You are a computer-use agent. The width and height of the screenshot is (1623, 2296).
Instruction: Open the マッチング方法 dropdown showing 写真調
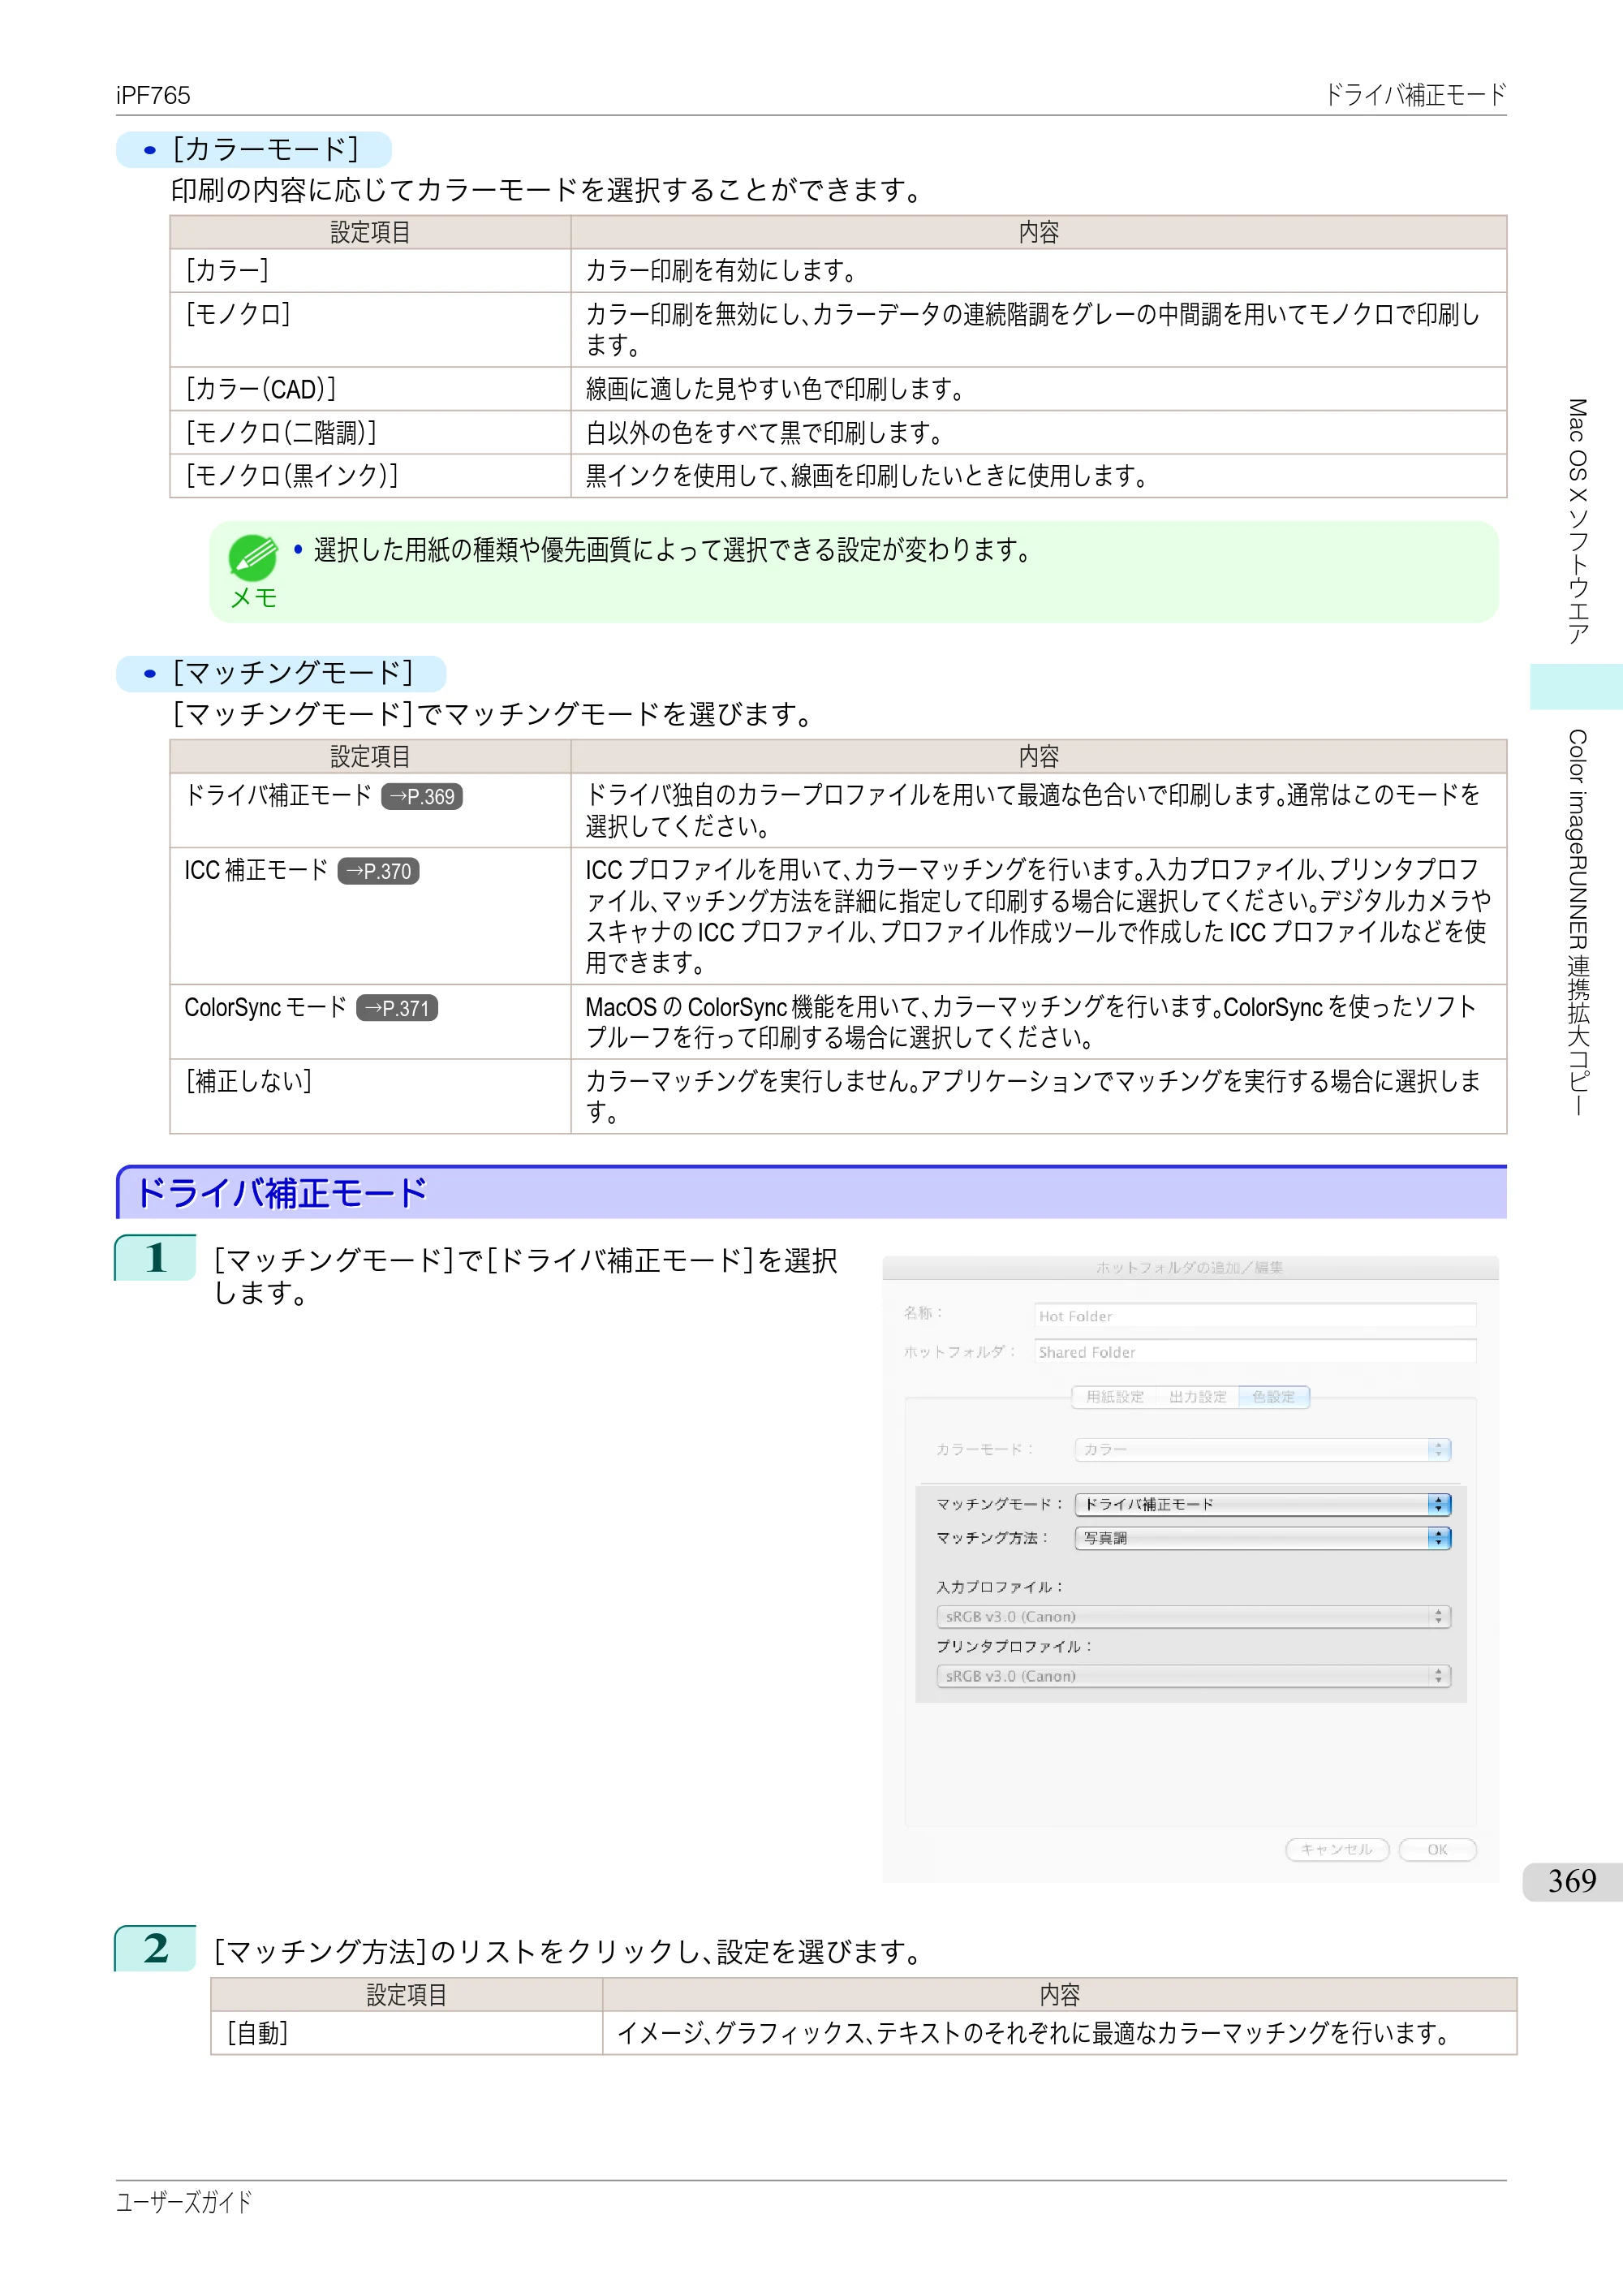pyautogui.click(x=1262, y=1538)
